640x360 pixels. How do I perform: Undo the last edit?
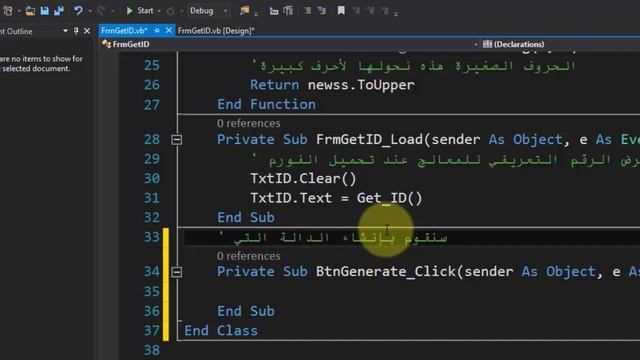78,11
